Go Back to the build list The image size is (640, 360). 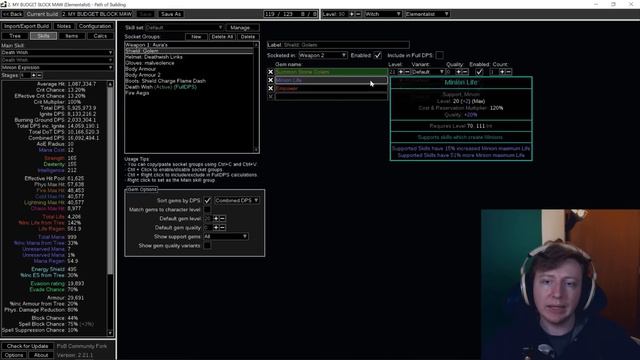(13, 14)
